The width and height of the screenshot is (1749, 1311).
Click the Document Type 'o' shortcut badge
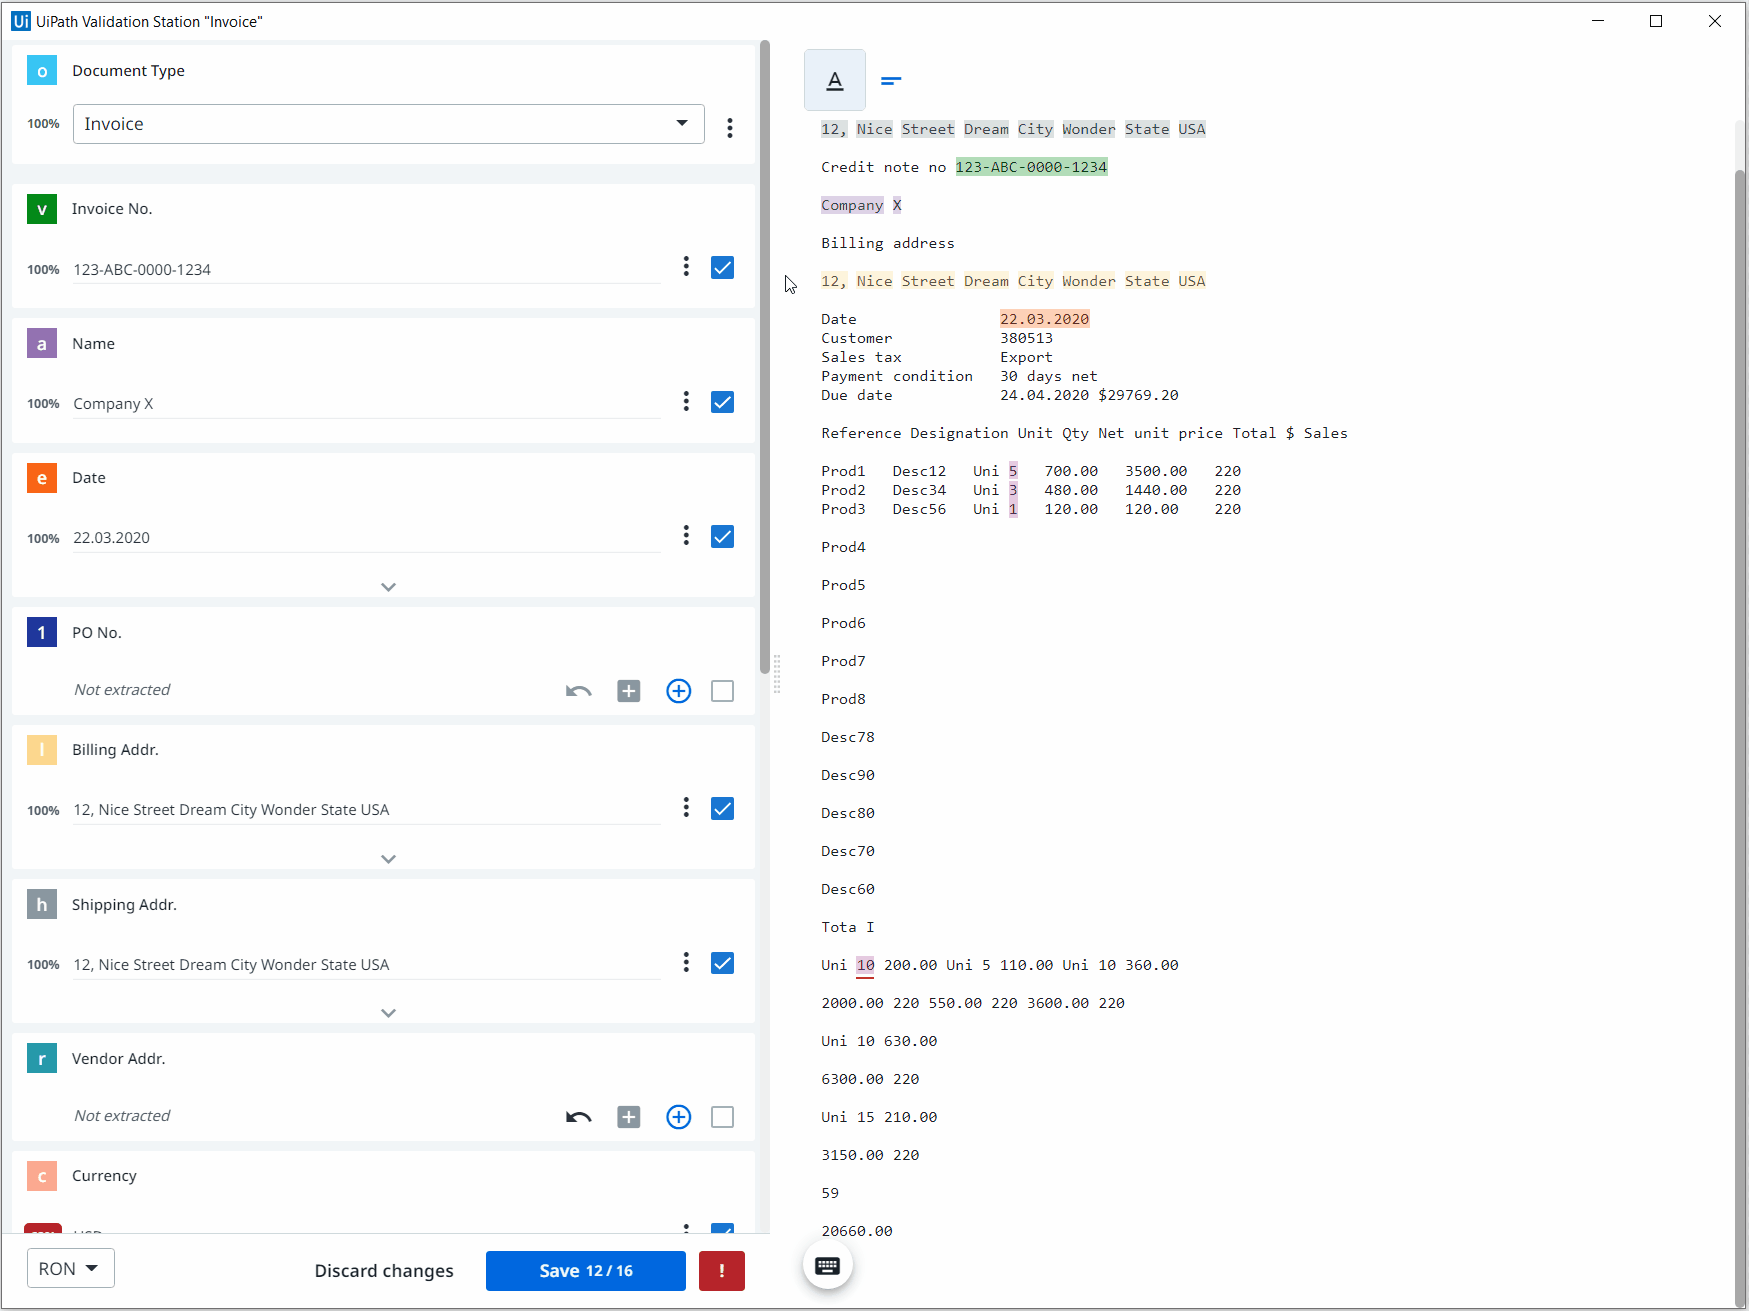(x=42, y=71)
